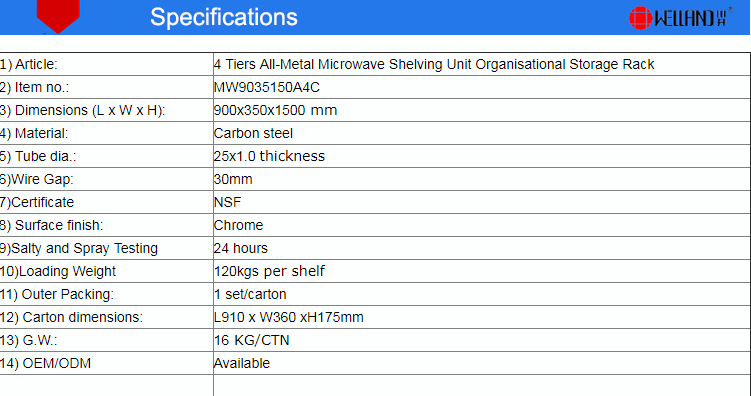Click the Carton dimensions row label

[x=71, y=317]
